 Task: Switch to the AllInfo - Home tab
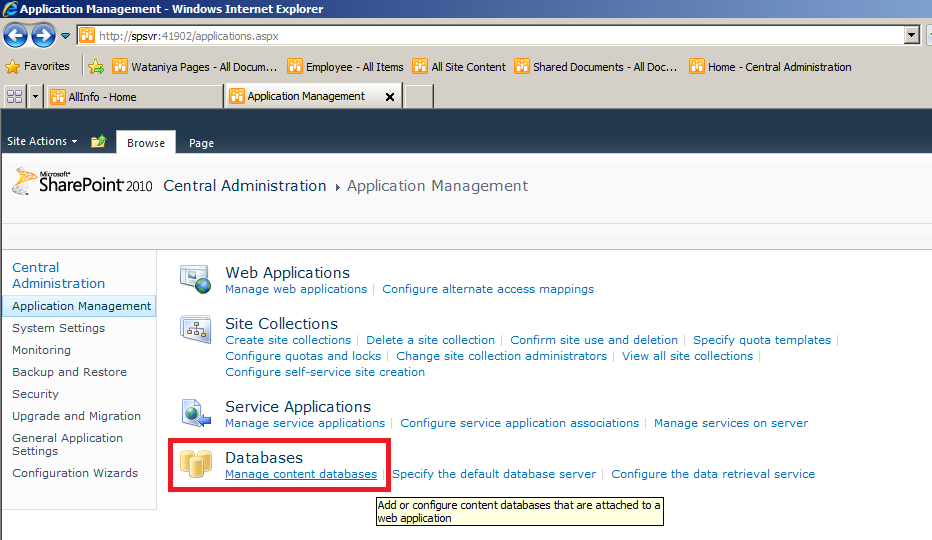click(134, 96)
